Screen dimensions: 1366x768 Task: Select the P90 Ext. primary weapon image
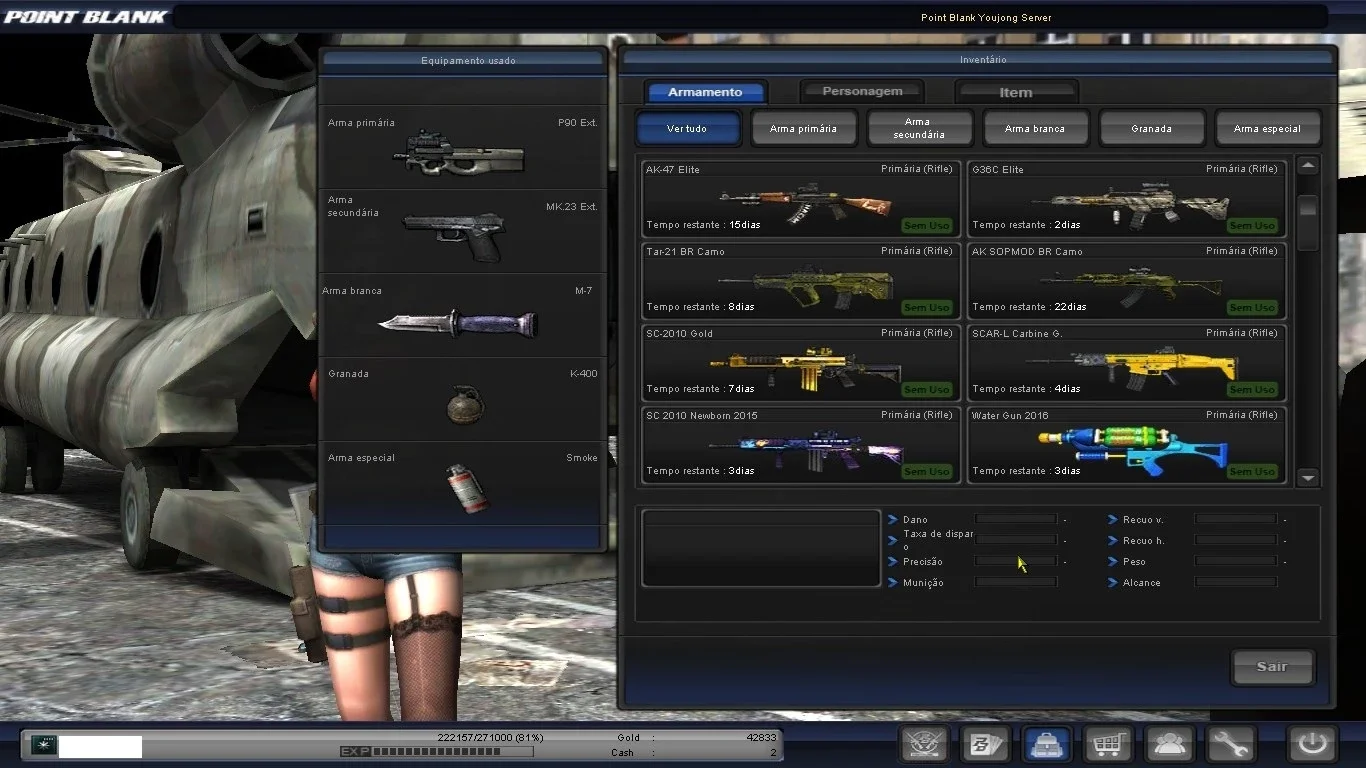tap(459, 152)
